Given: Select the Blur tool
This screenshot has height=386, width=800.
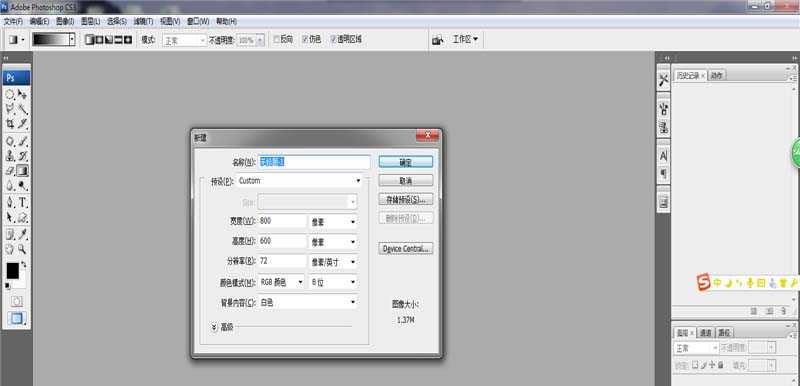Looking at the screenshot, I should (10, 186).
